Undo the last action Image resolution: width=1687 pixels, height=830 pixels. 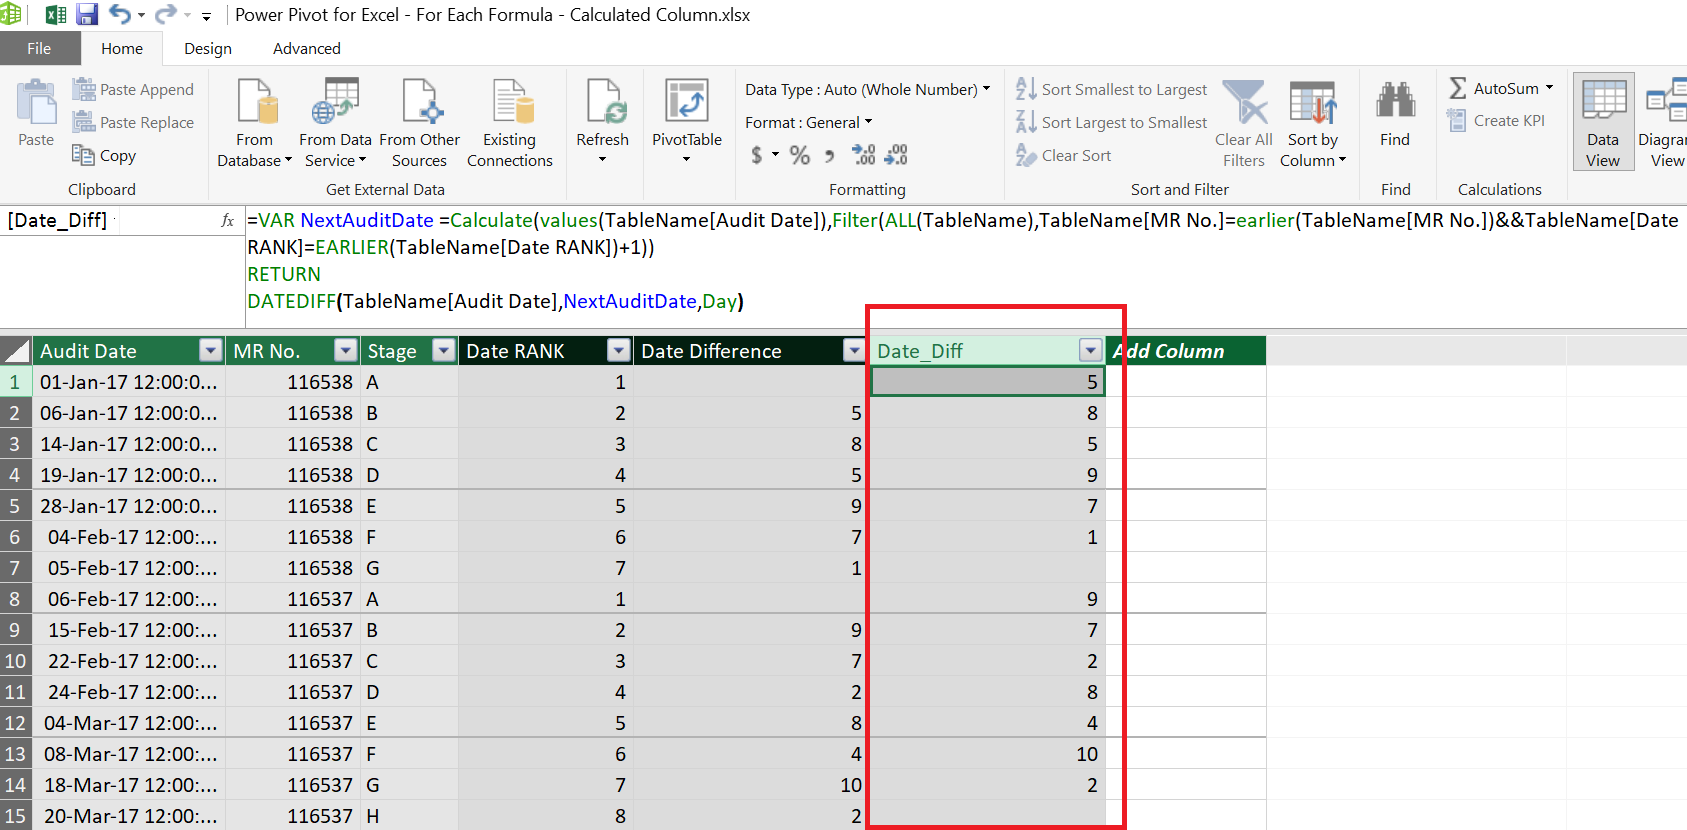click(120, 15)
